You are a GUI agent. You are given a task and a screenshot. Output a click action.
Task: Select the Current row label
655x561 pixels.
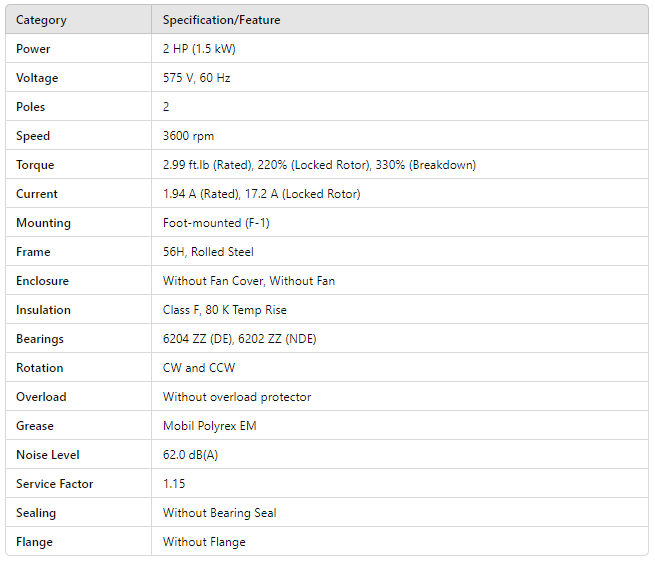pyautogui.click(x=37, y=194)
